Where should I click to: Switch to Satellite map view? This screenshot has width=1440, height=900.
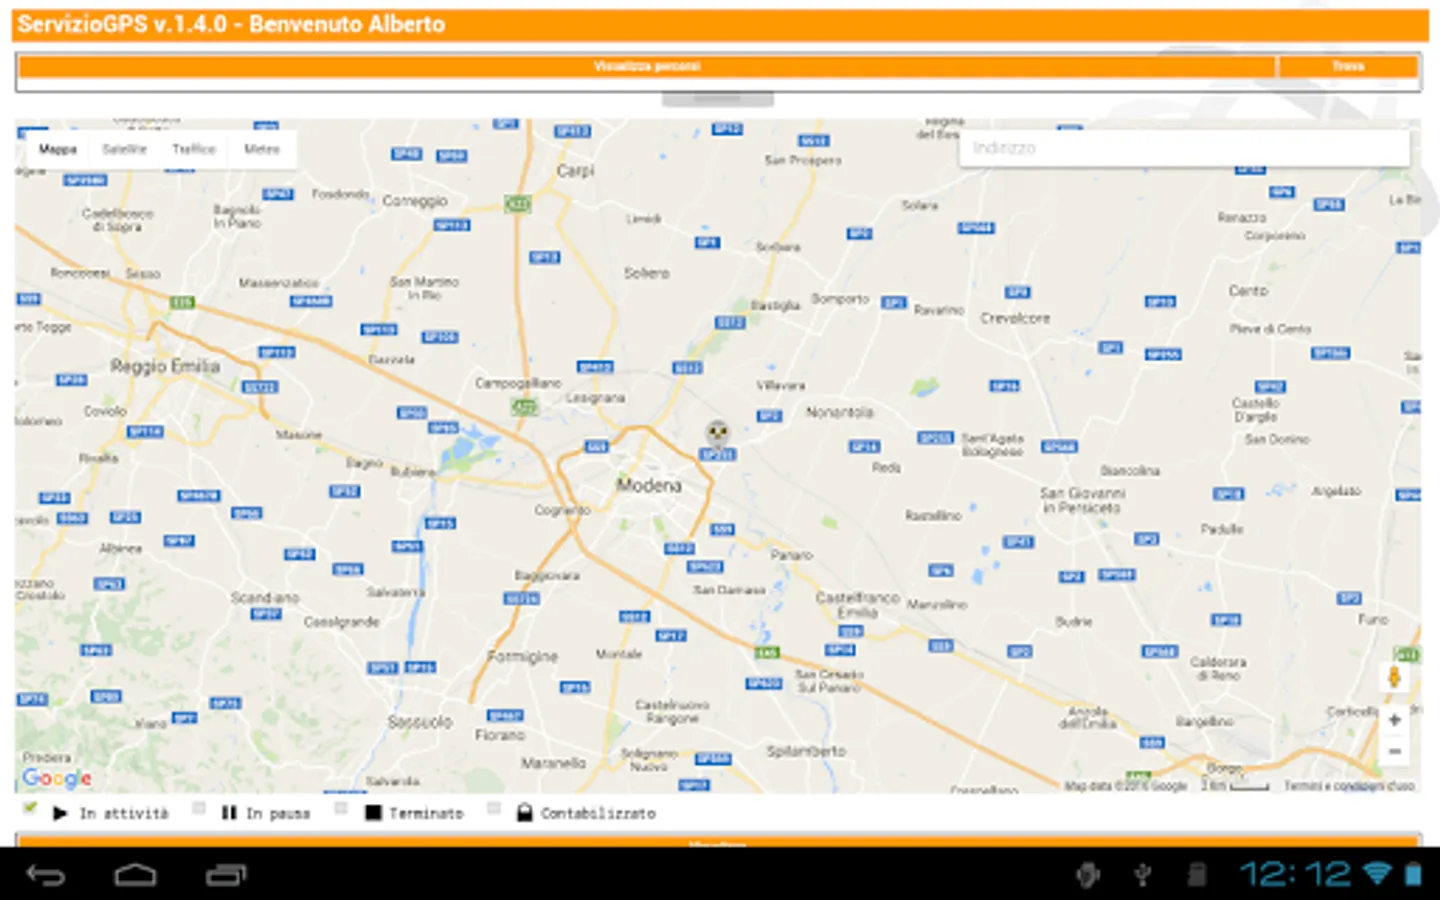pyautogui.click(x=124, y=149)
